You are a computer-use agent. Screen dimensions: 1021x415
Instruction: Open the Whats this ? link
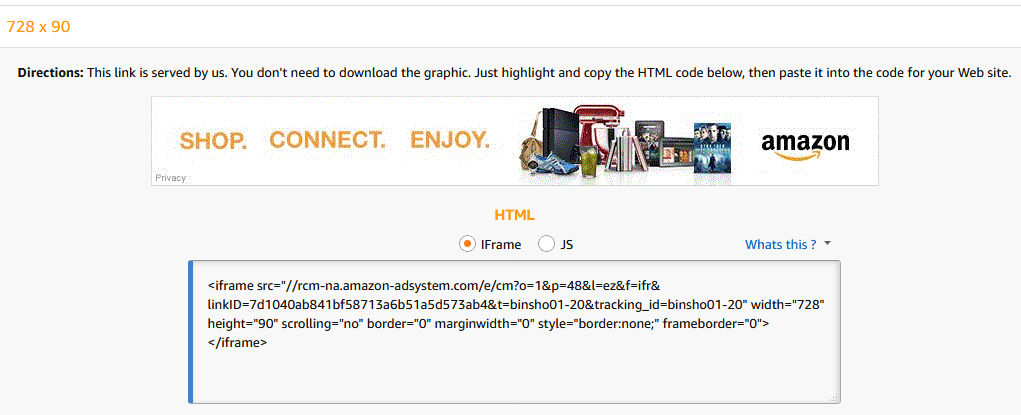click(781, 244)
